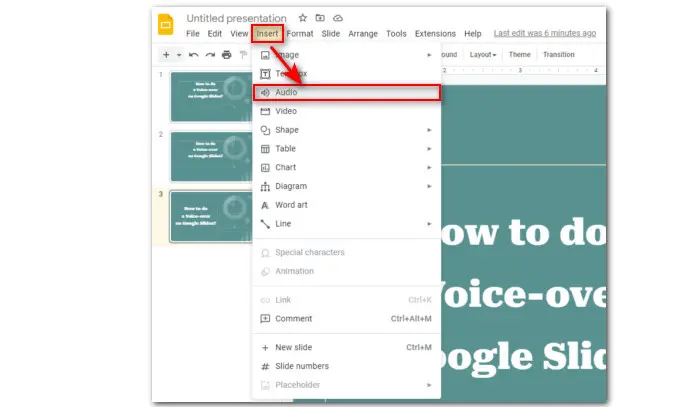Screen dimensions: 700x407
Task: Open the last edit history link
Action: coord(545,33)
